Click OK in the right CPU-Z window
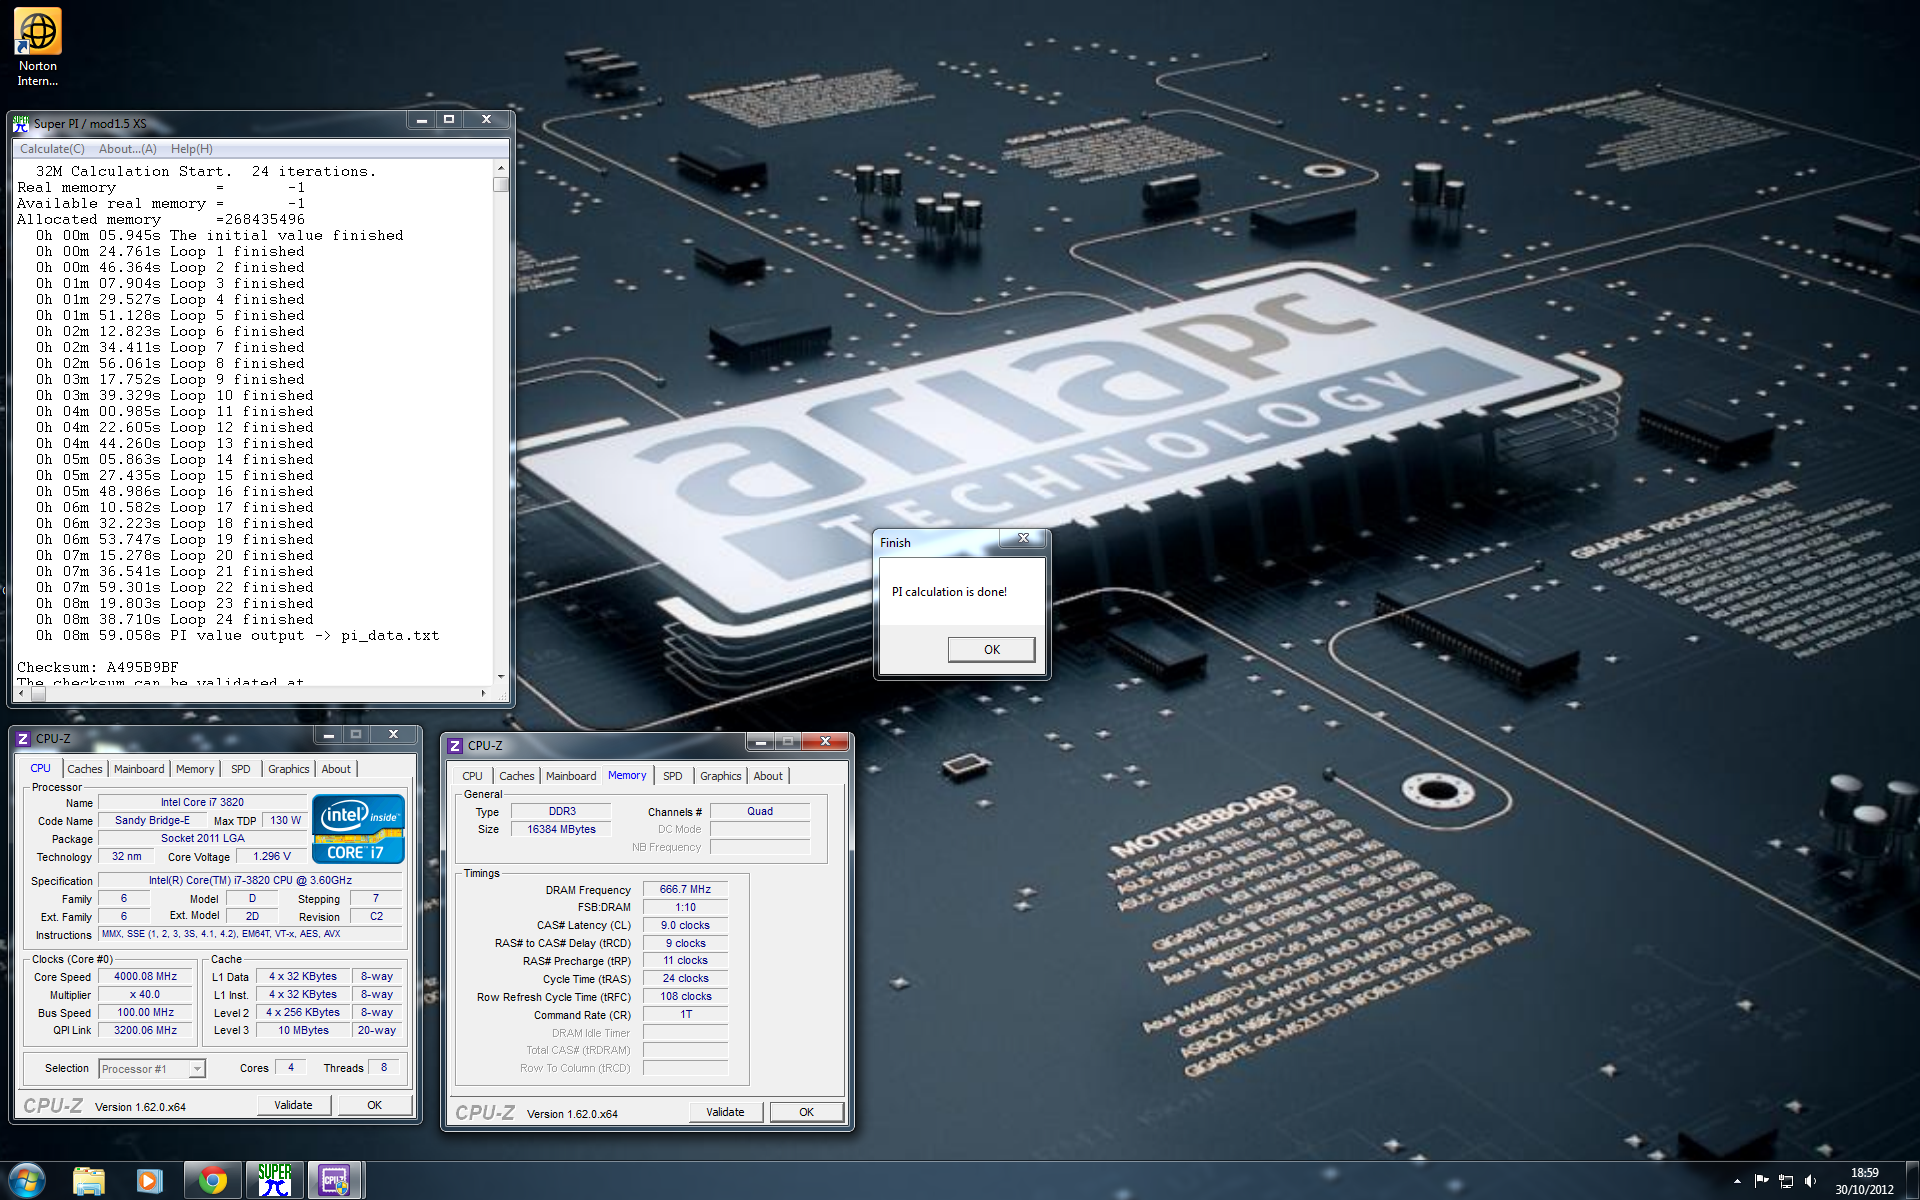Viewport: 1920px width, 1200px height. [806, 1112]
